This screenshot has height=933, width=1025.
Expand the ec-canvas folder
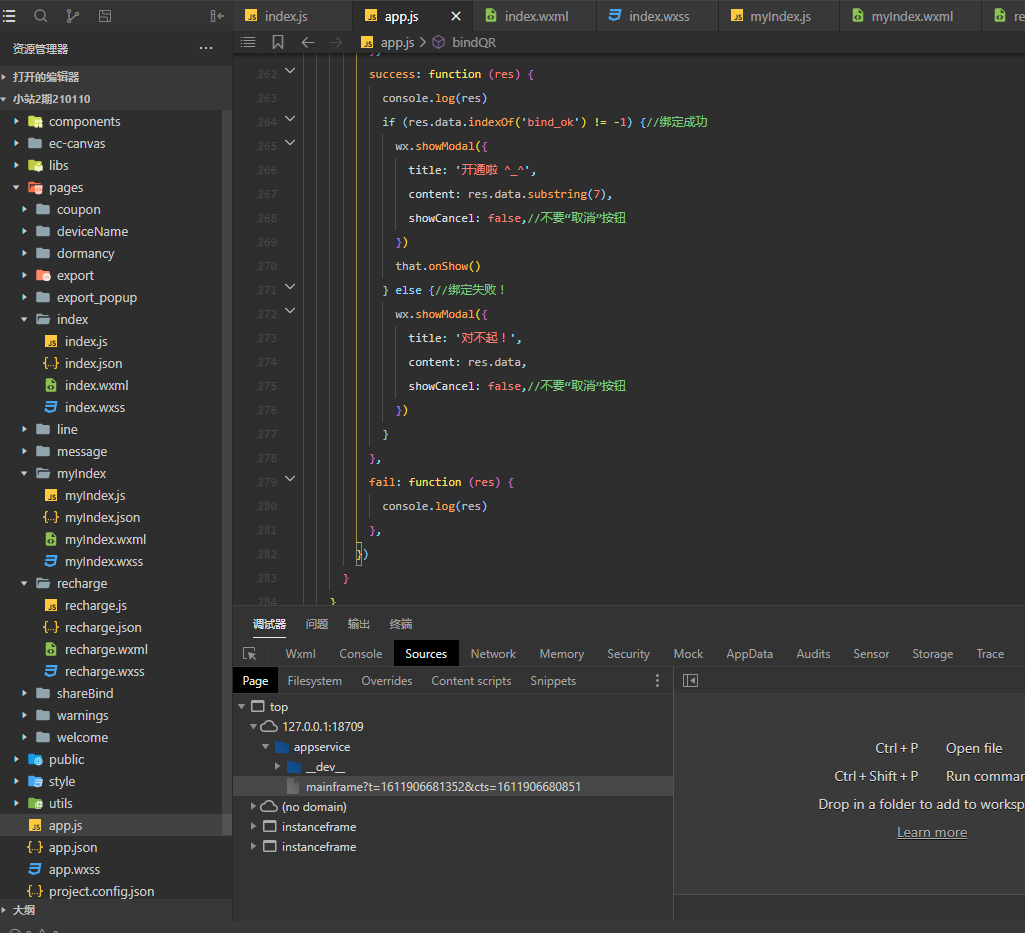[16, 143]
